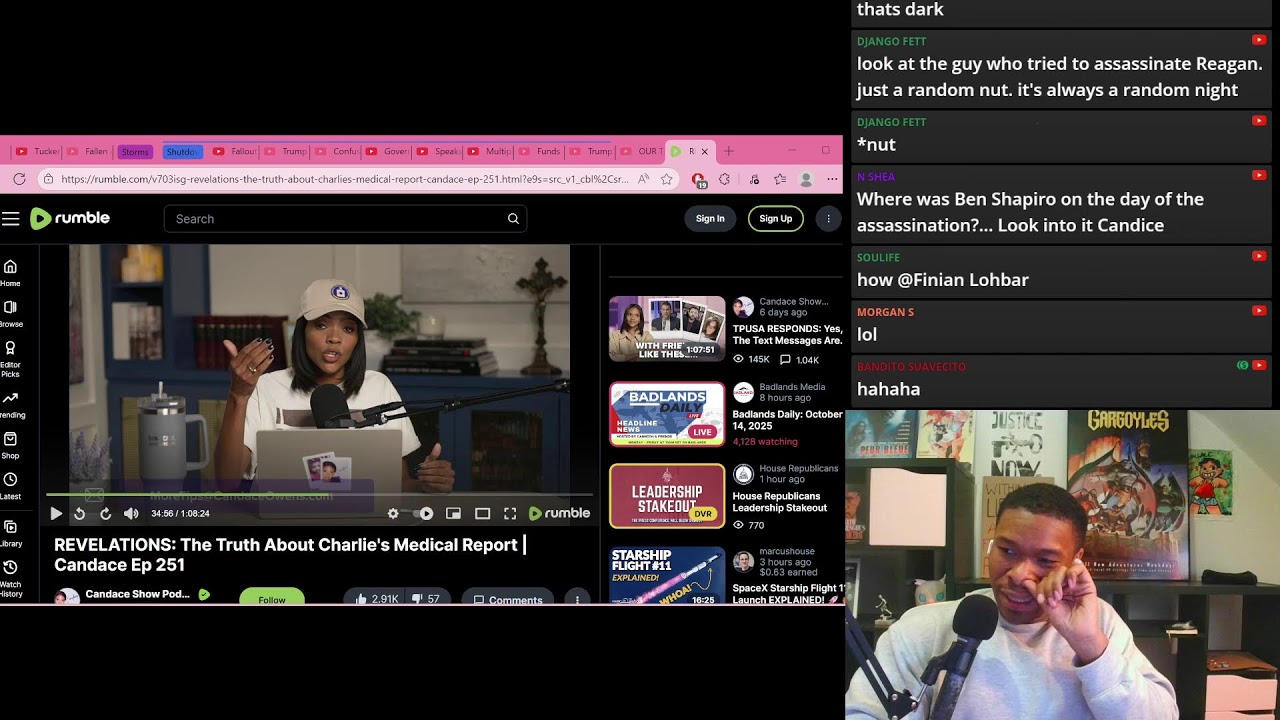Skip forward with the forward-skip icon

[105, 513]
